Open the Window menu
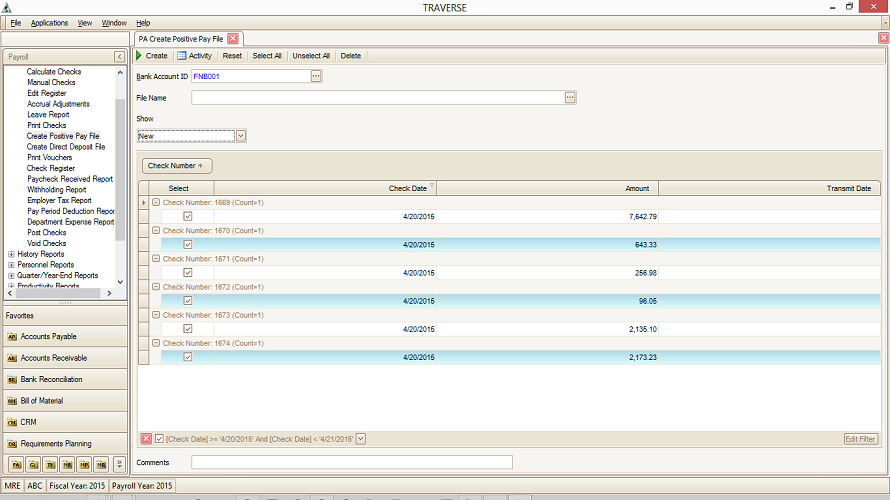Screen dimensions: 890x500 coord(114,22)
